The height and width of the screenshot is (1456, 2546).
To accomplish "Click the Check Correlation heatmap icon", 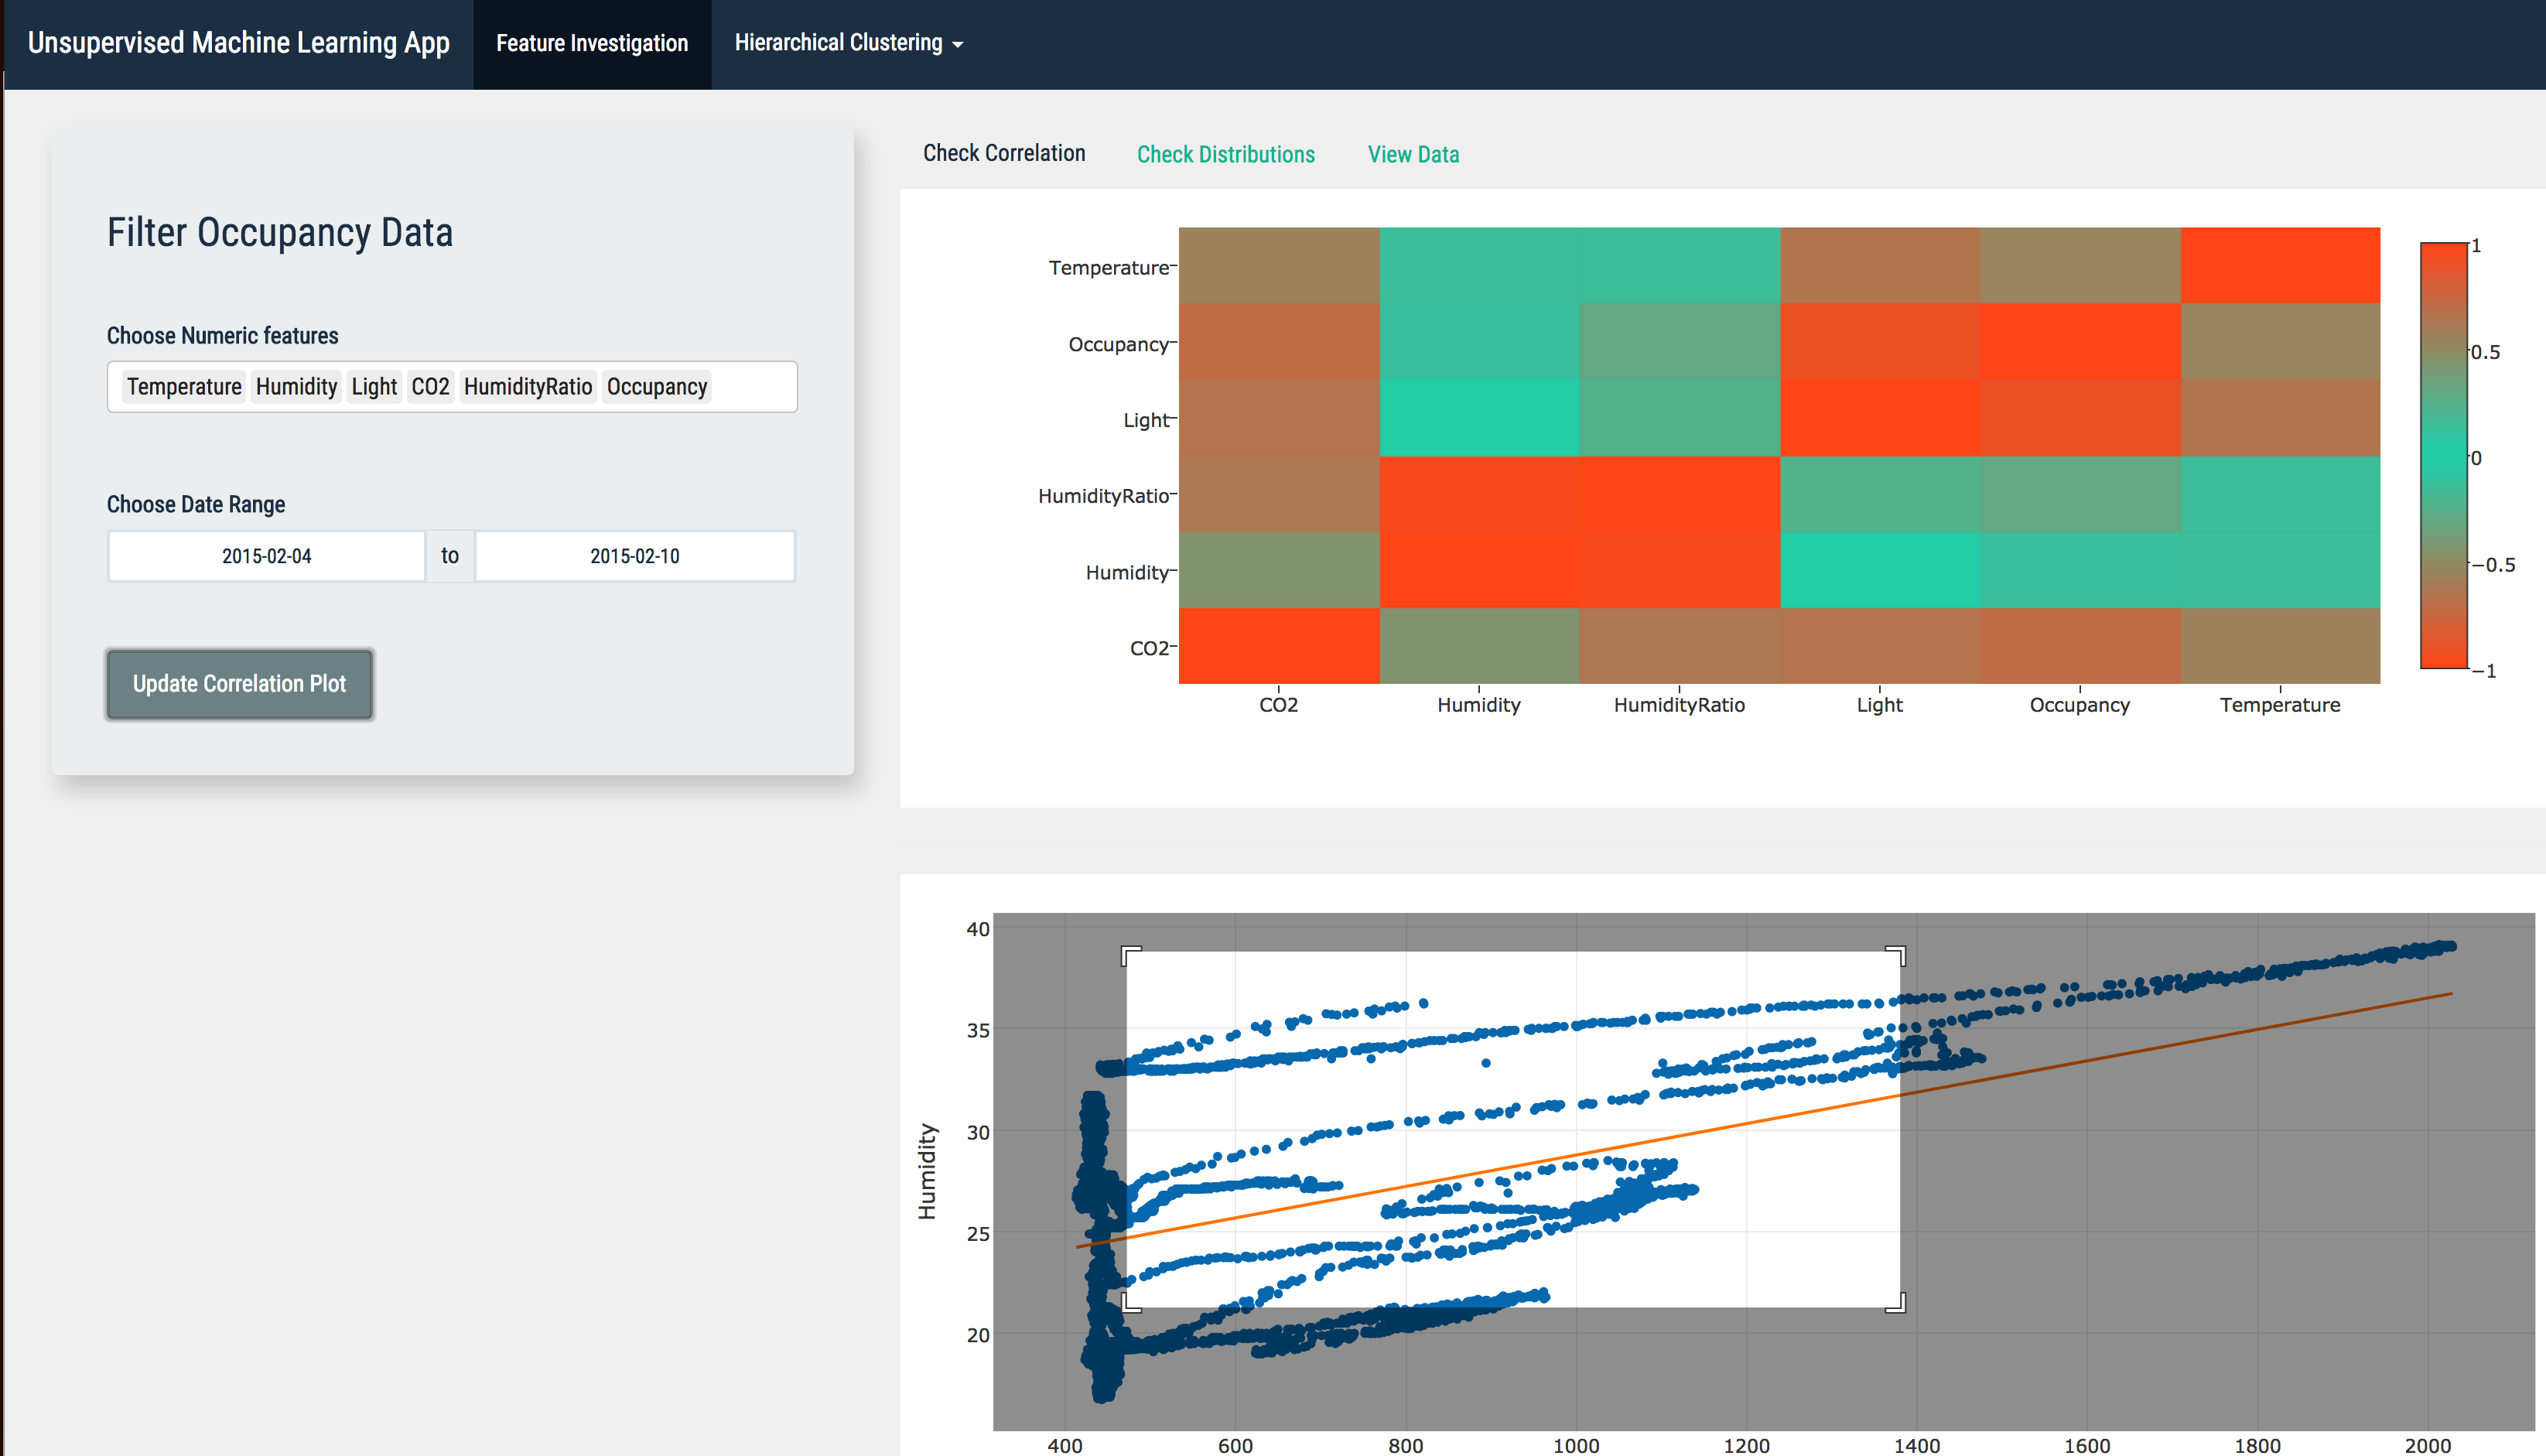I will (1006, 154).
